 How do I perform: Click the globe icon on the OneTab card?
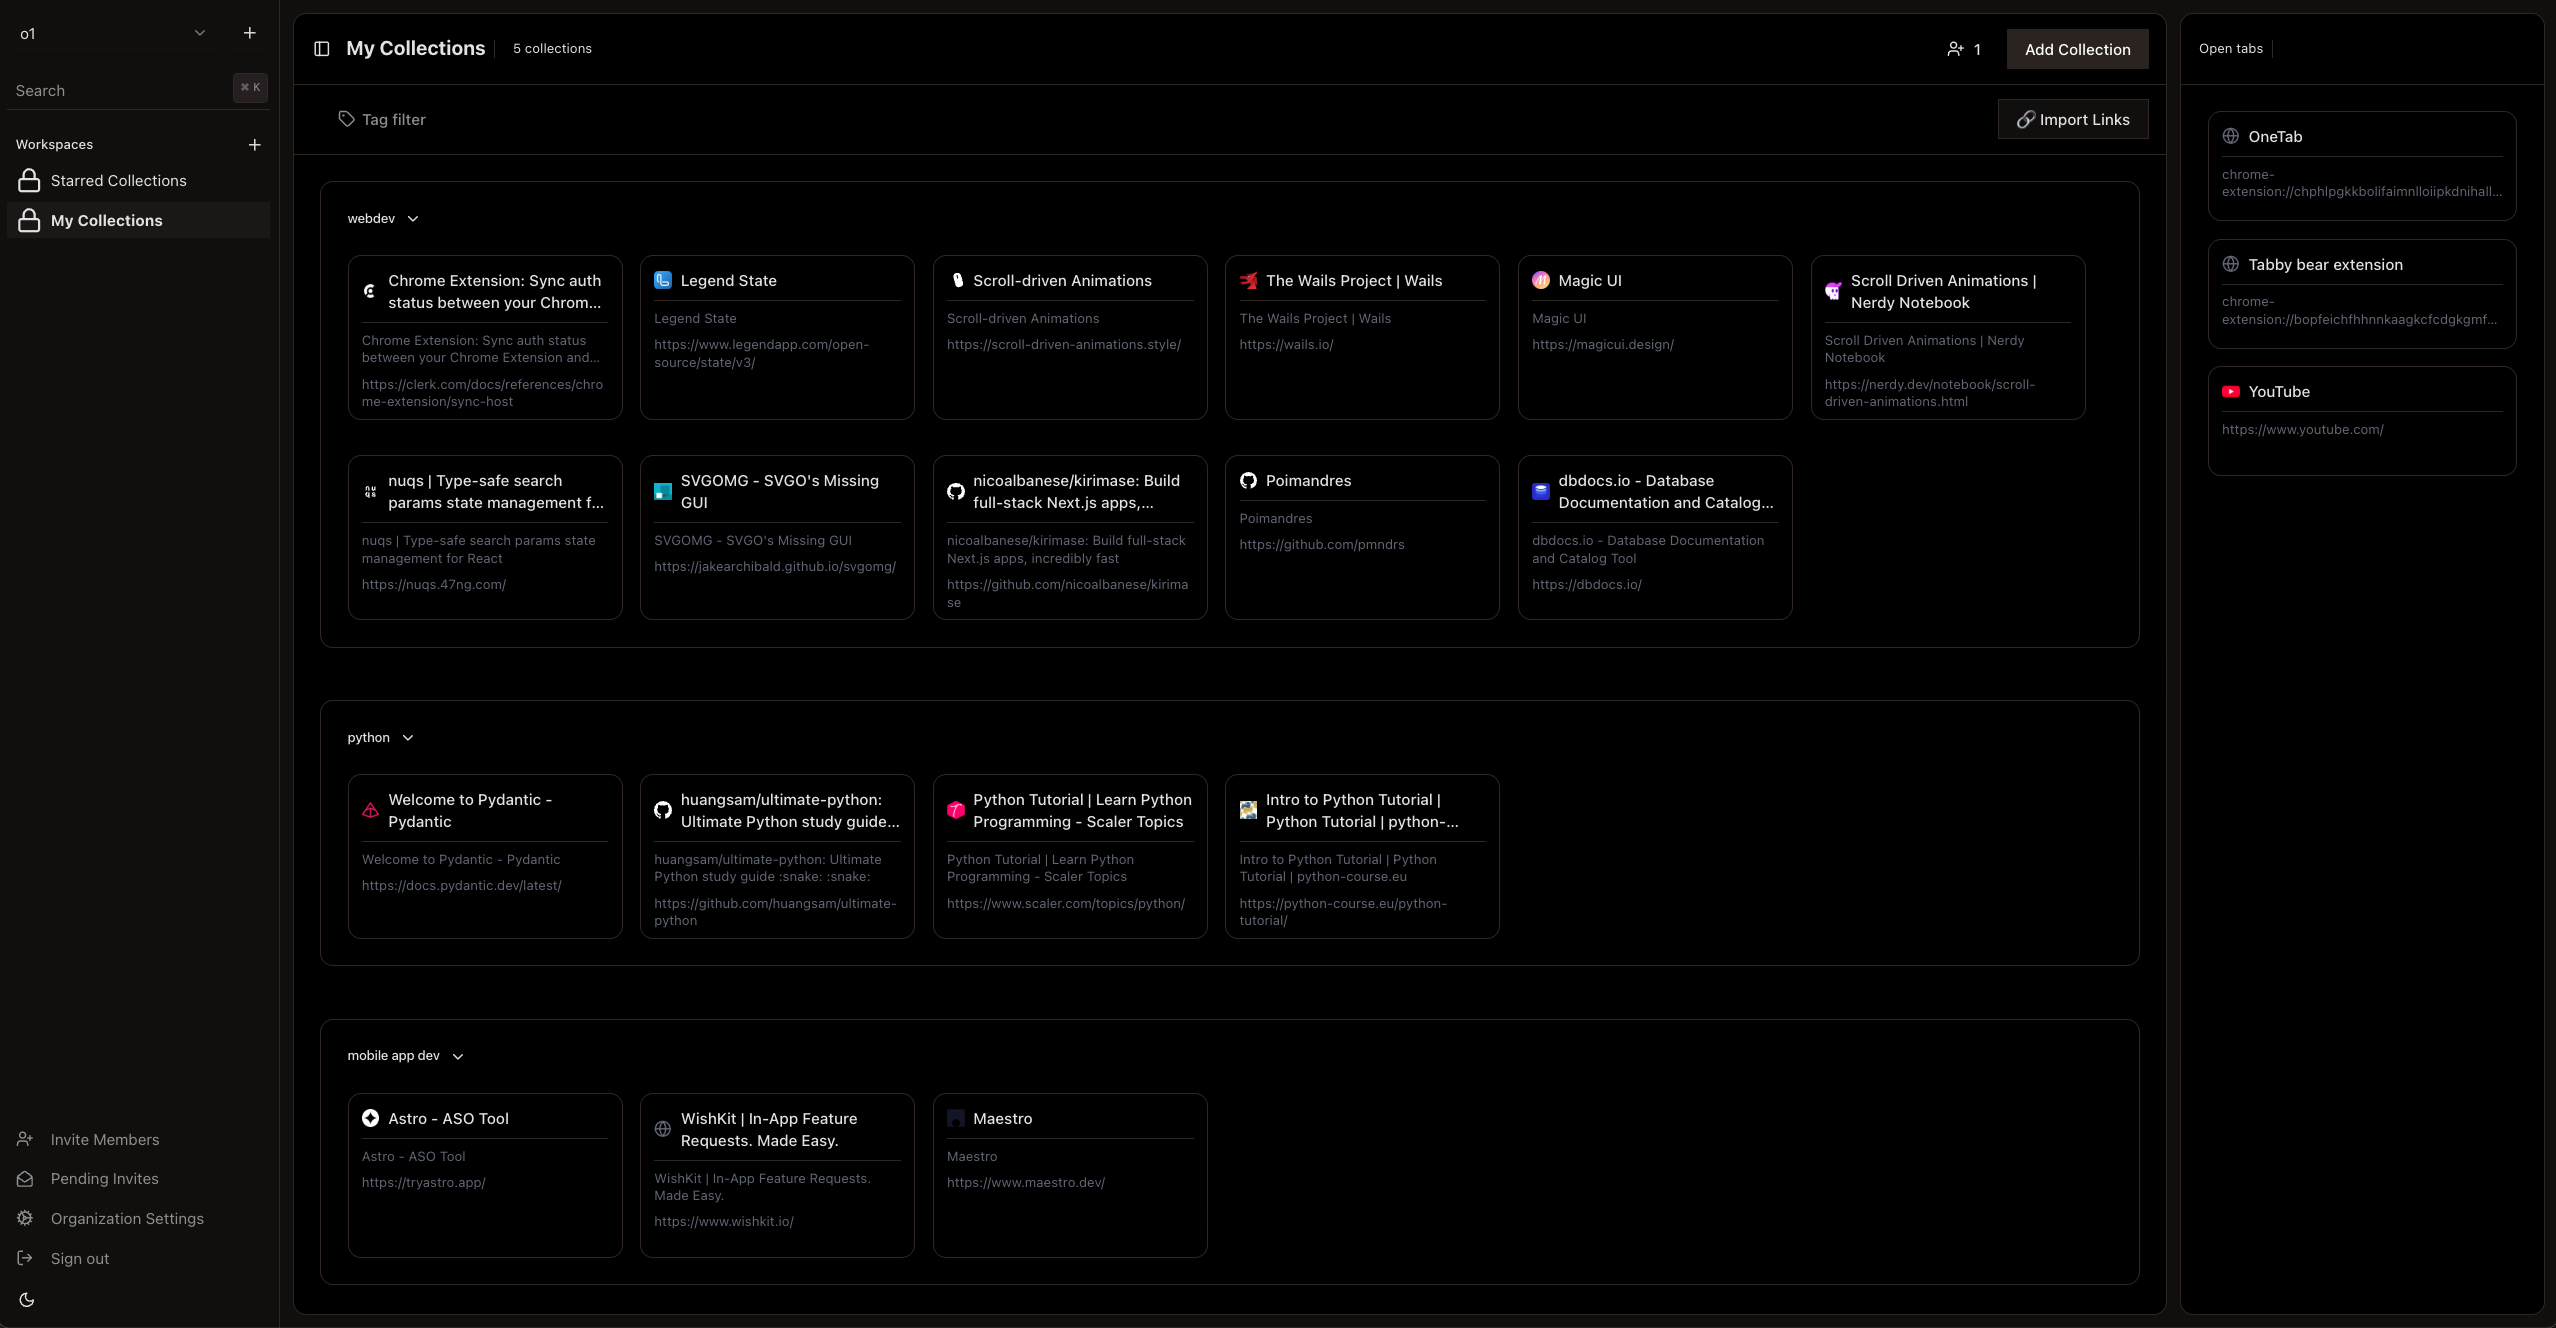2231,137
